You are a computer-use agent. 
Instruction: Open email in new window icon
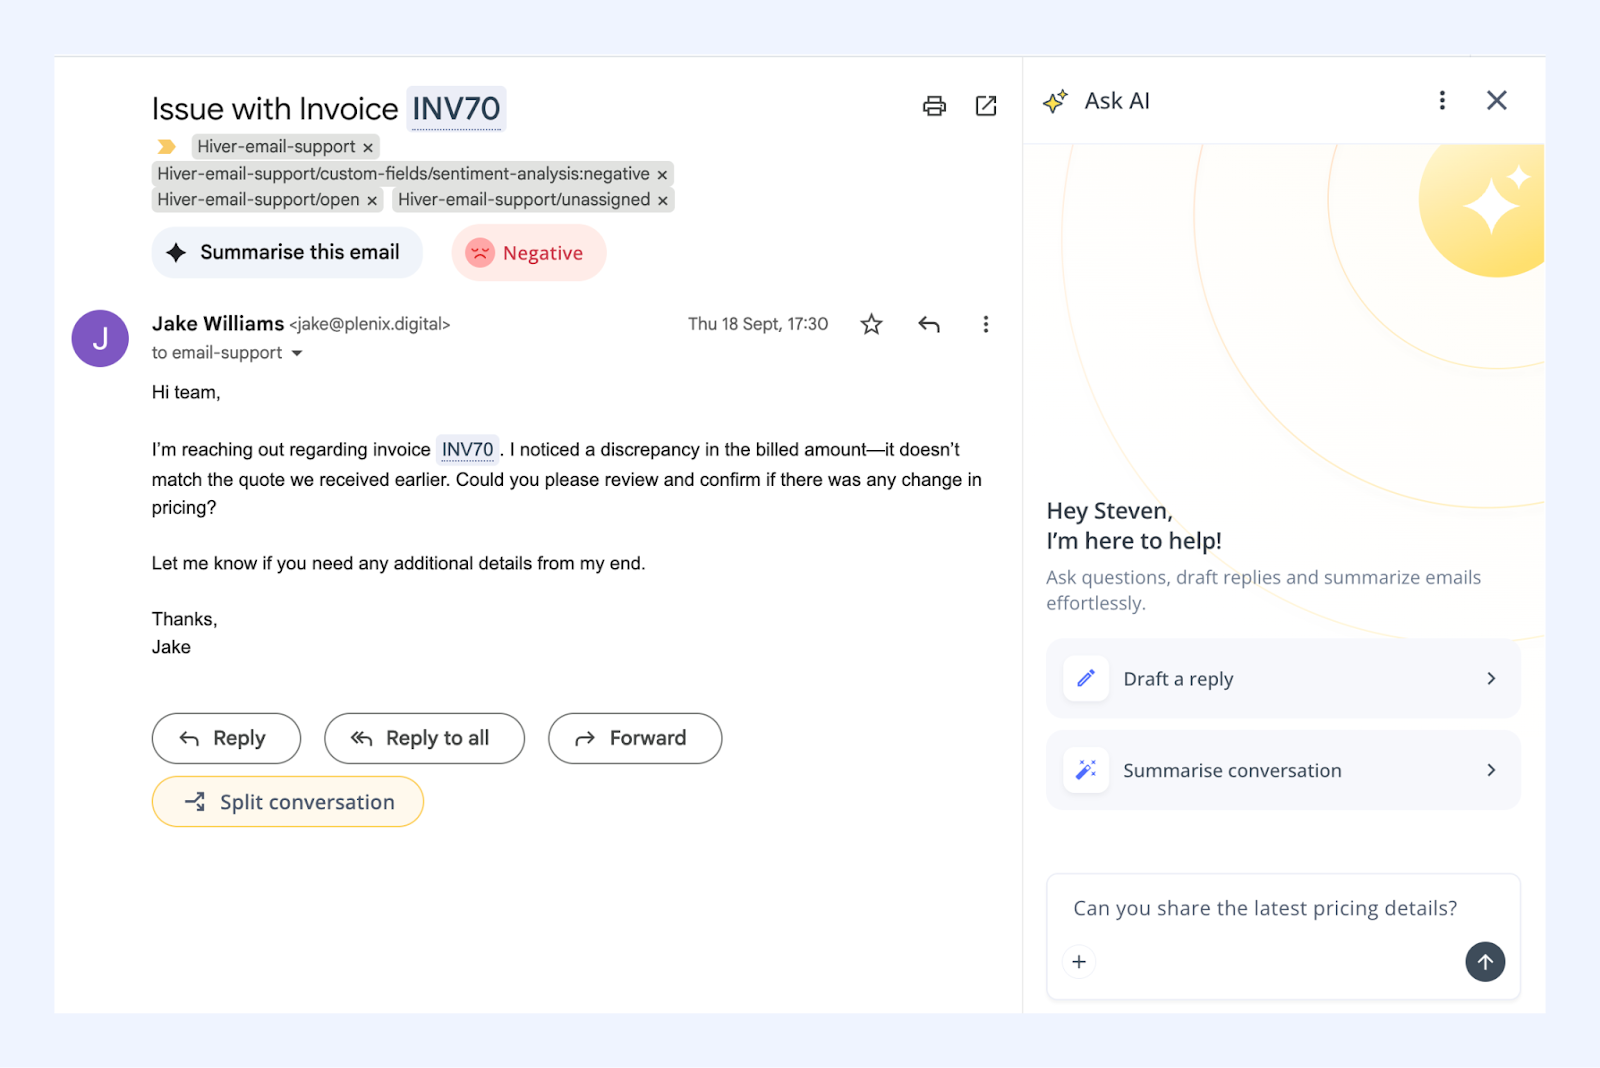coord(986,106)
